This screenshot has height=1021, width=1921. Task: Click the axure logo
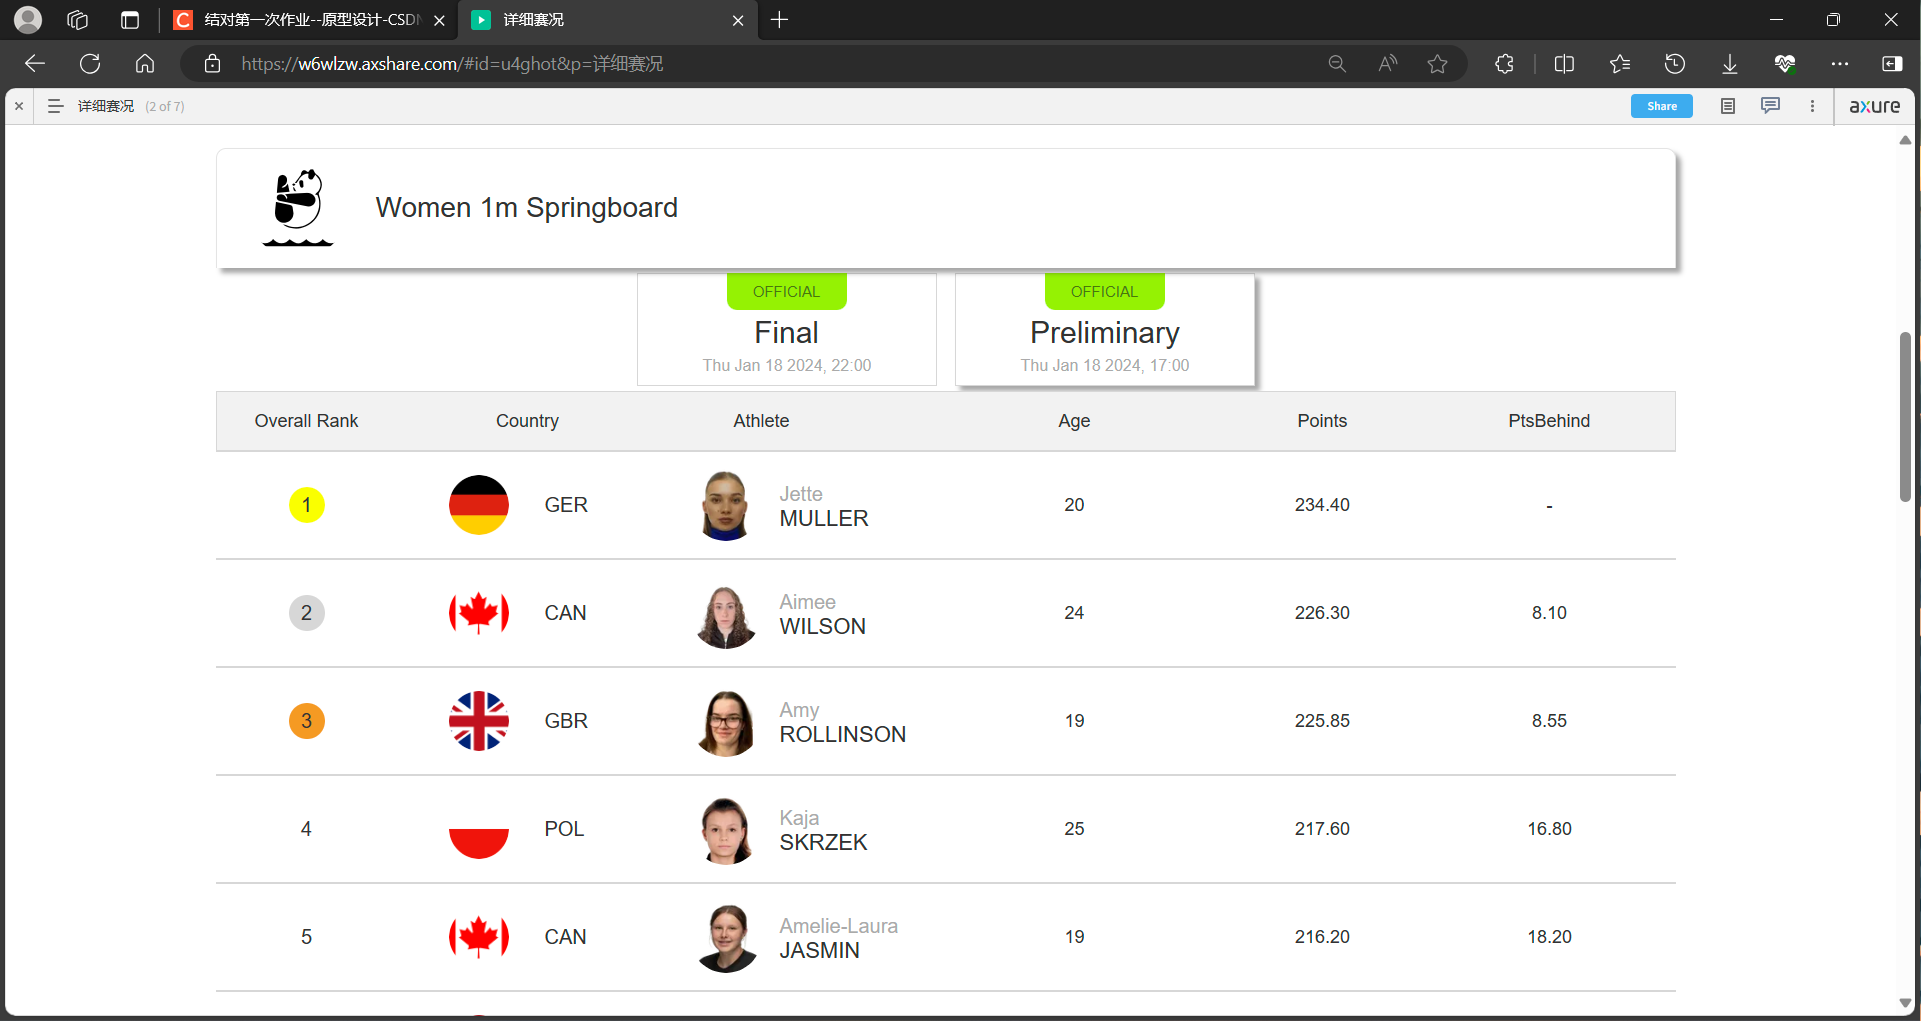[x=1875, y=106]
